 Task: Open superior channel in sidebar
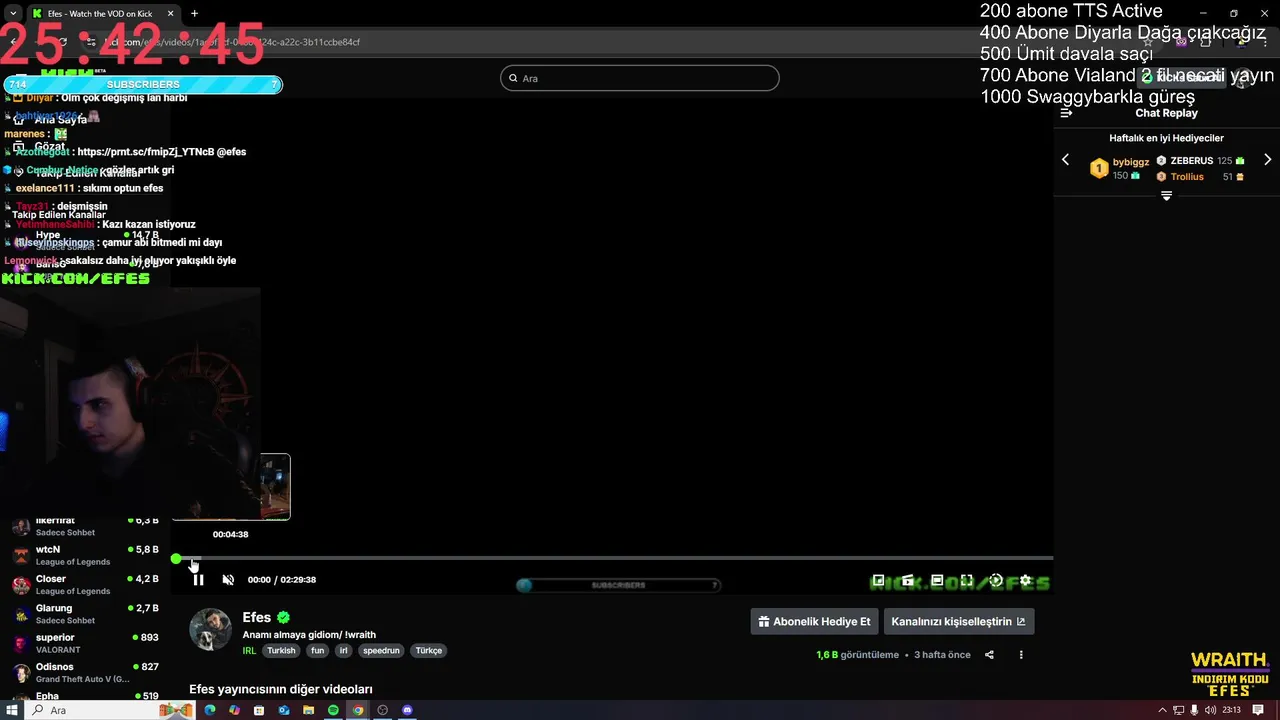(84, 643)
